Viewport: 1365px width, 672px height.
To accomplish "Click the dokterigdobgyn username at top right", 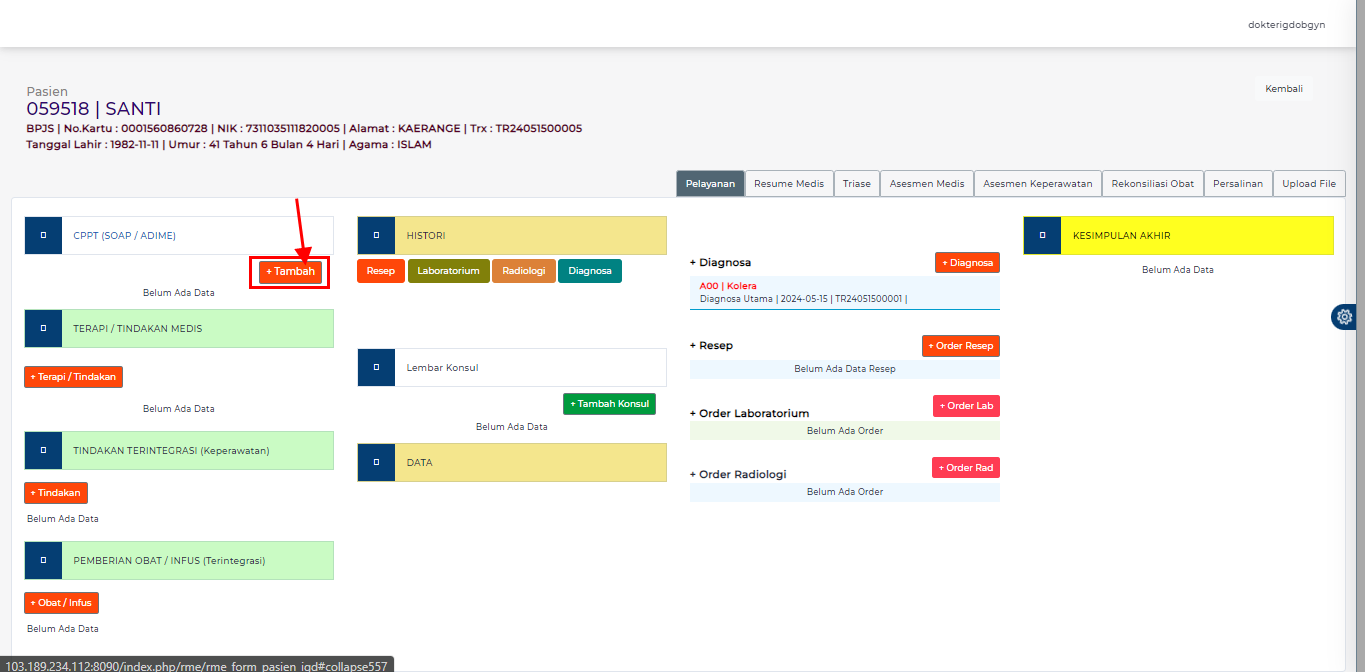I will click(x=1286, y=24).
